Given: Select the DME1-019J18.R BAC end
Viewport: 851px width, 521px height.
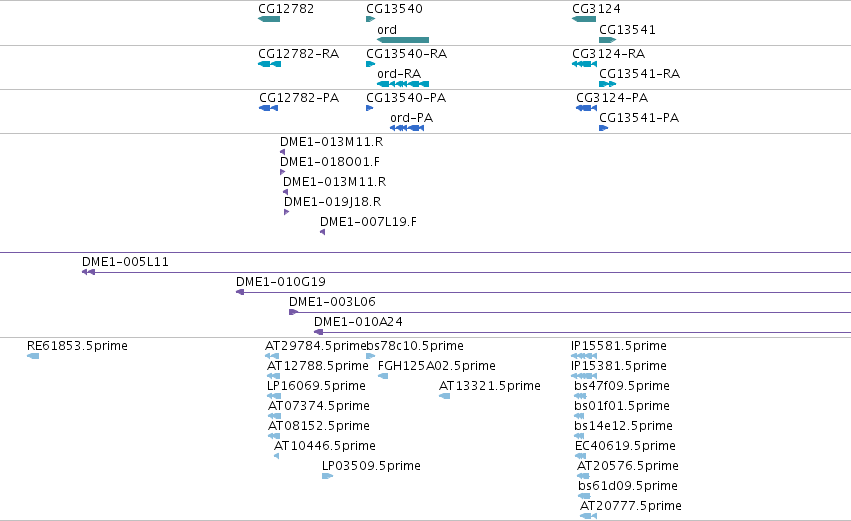Looking at the screenshot, I should pos(287,212).
